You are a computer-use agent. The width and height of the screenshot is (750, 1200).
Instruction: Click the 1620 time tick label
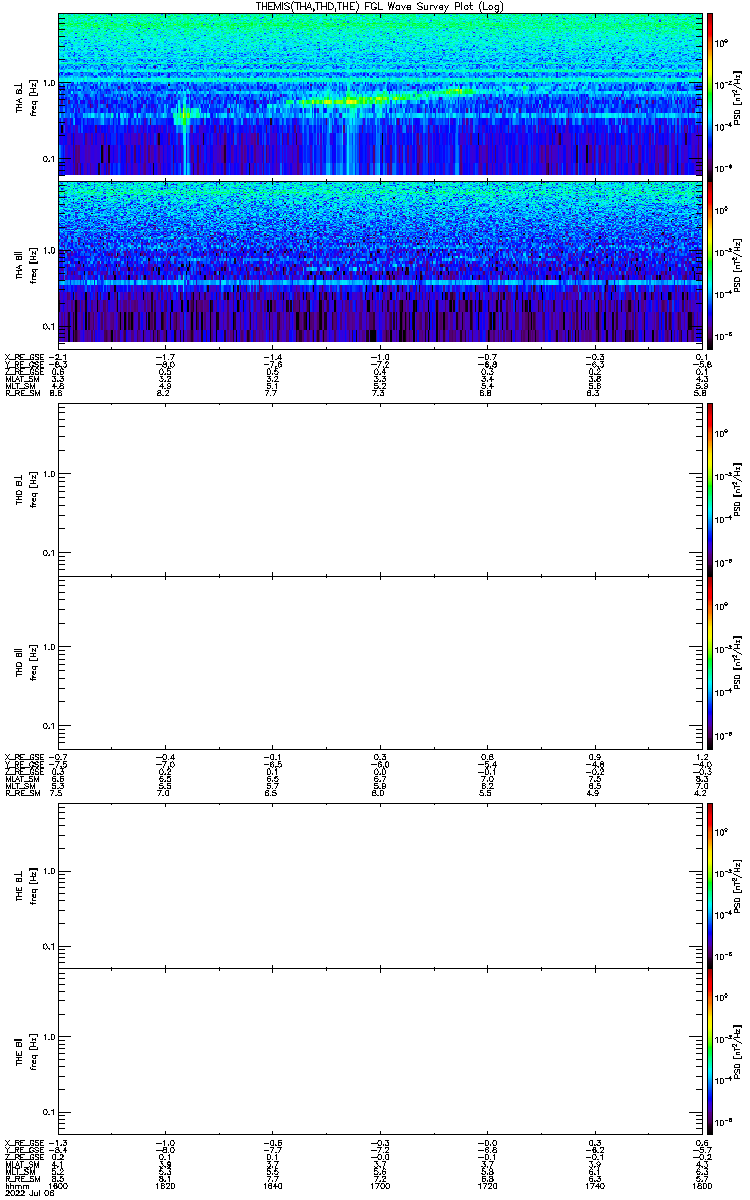click(x=165, y=1186)
